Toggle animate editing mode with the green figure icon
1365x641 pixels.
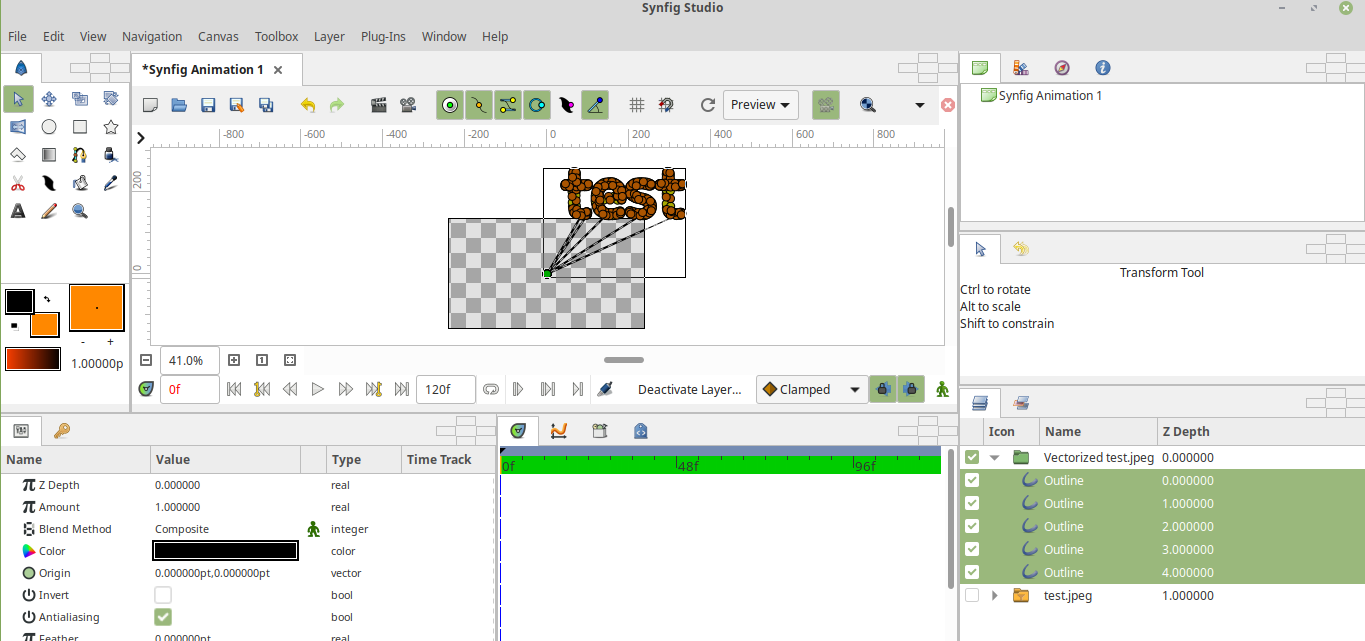(x=941, y=389)
